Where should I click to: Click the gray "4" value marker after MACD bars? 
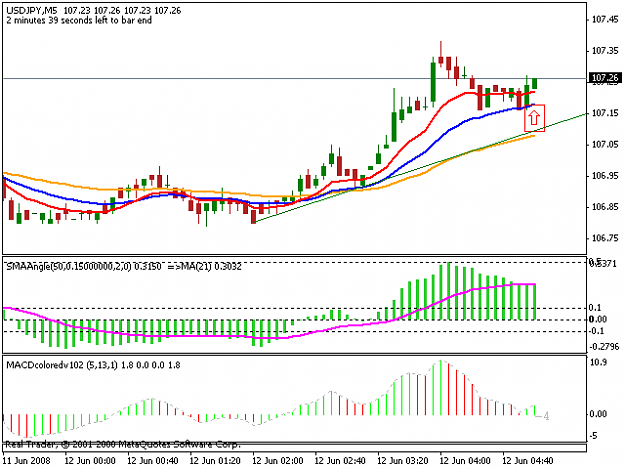coord(546,416)
